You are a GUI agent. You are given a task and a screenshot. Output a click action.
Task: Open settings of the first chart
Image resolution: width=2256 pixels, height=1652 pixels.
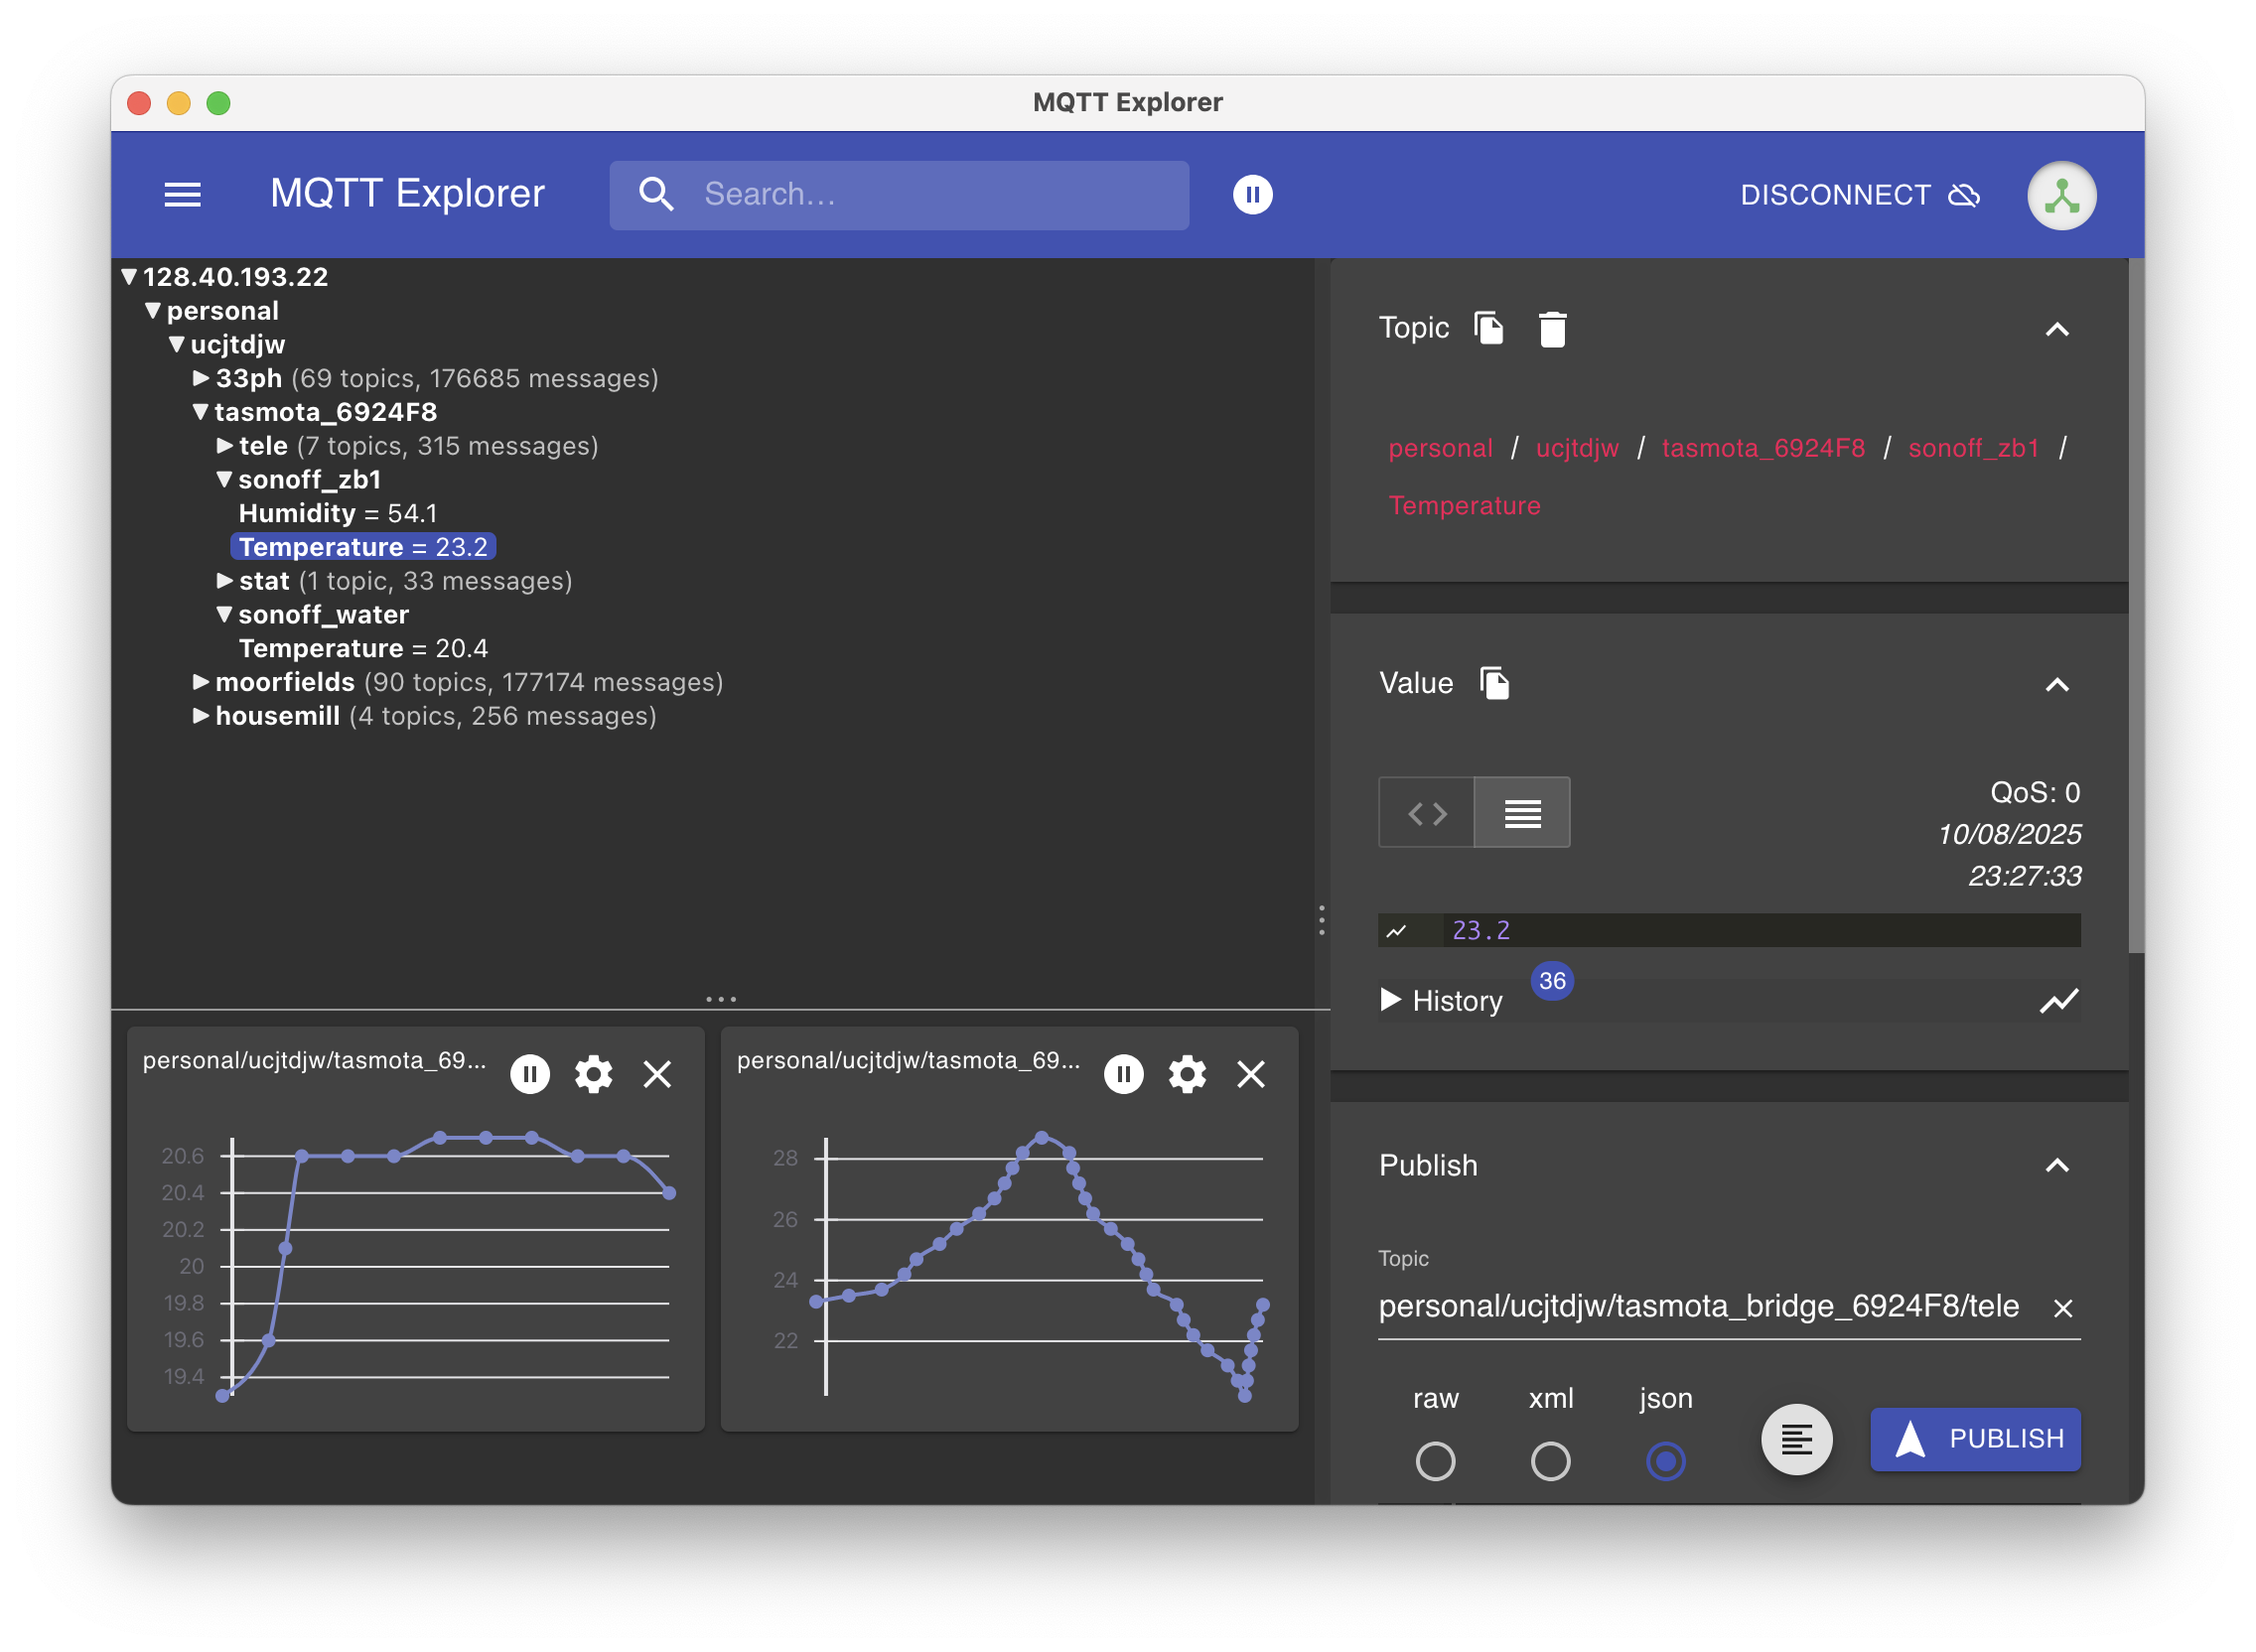point(593,1074)
